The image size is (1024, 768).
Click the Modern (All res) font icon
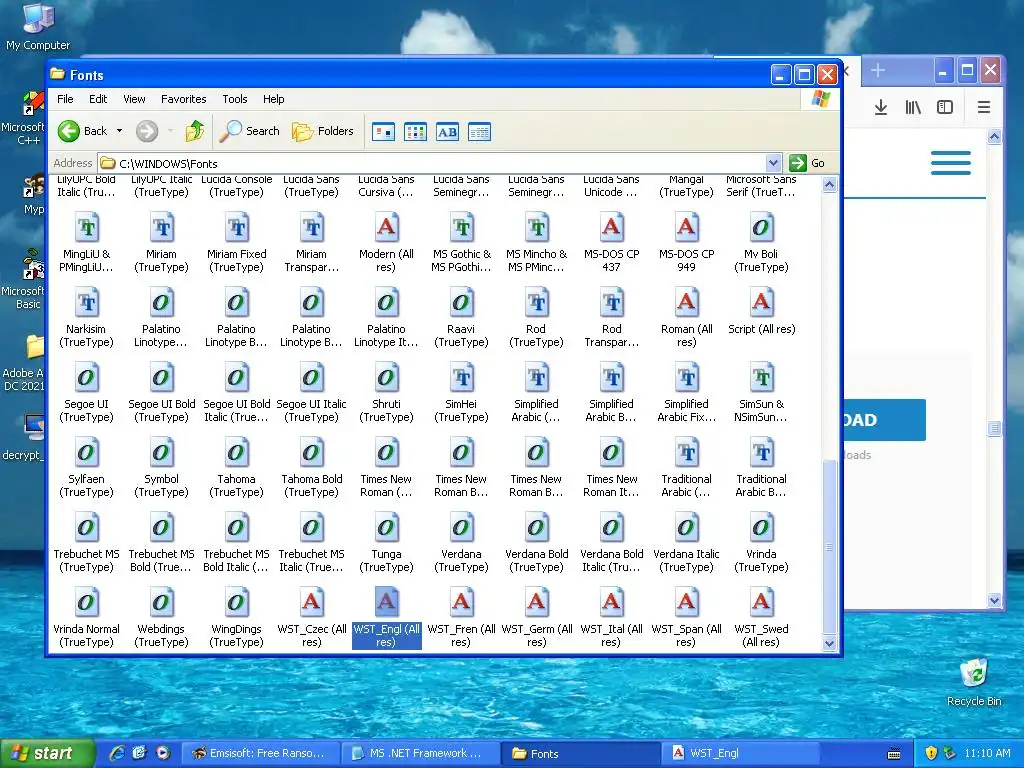[386, 227]
